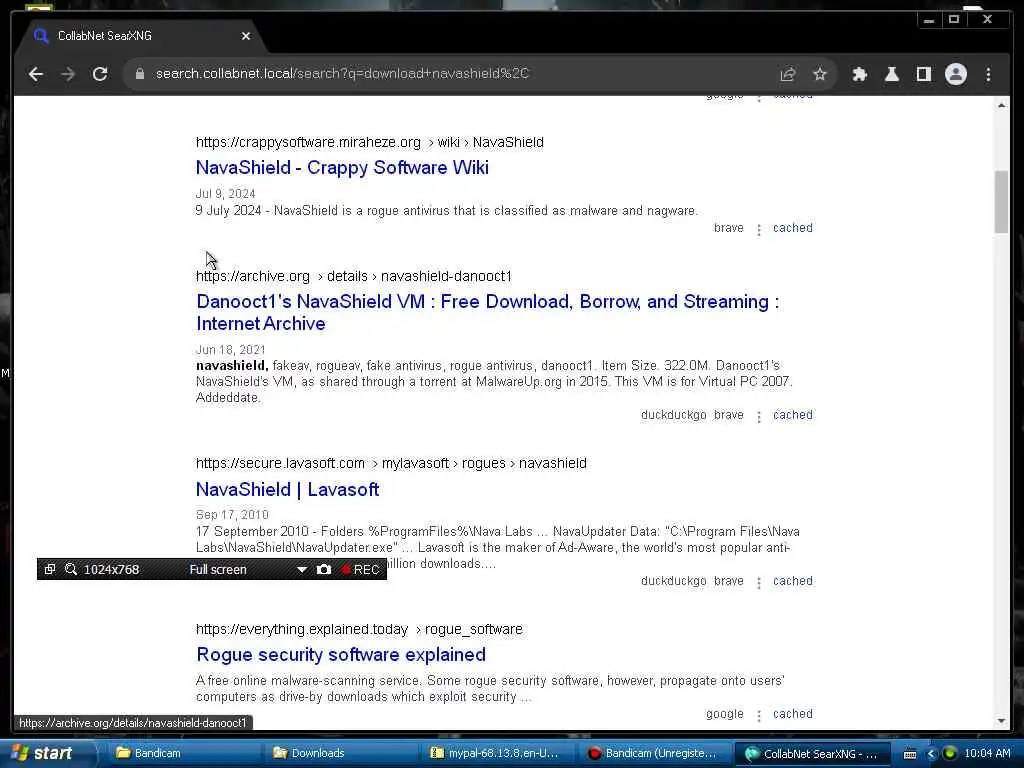Open cached link for Lavasoft result
This screenshot has height=768, width=1024.
point(793,581)
